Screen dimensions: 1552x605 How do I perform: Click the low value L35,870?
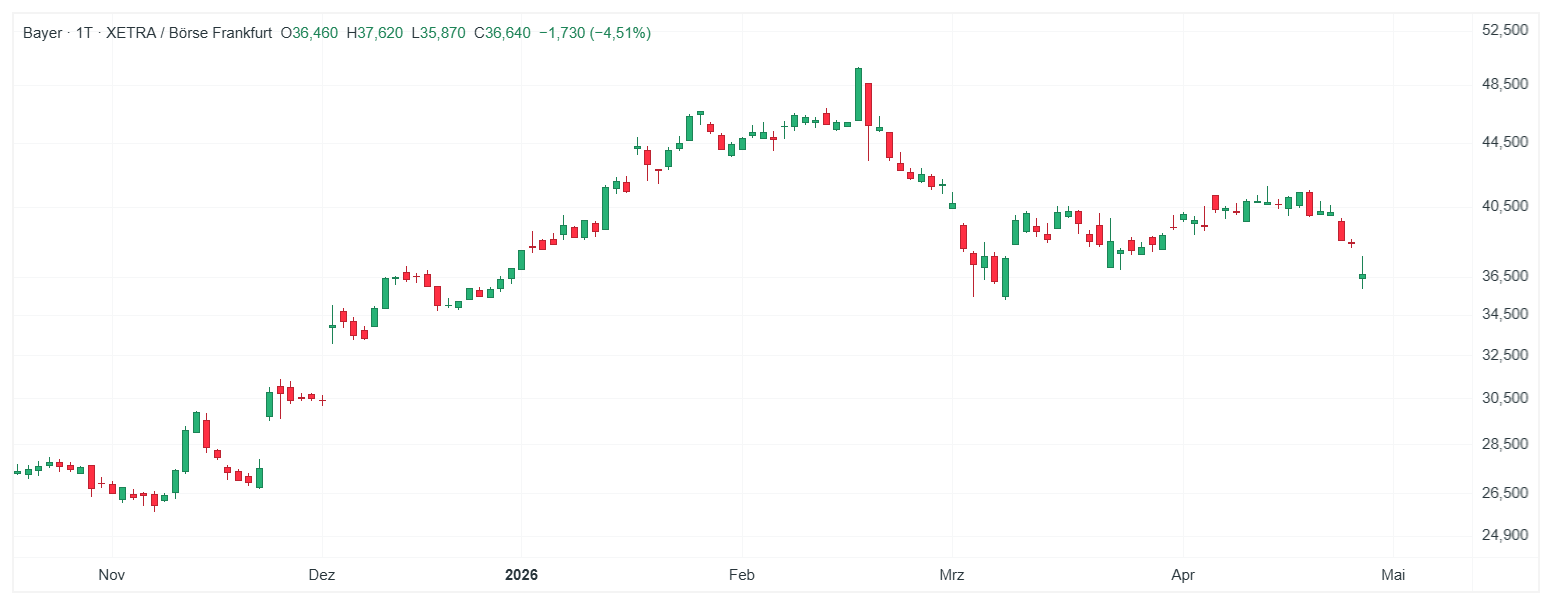[438, 33]
